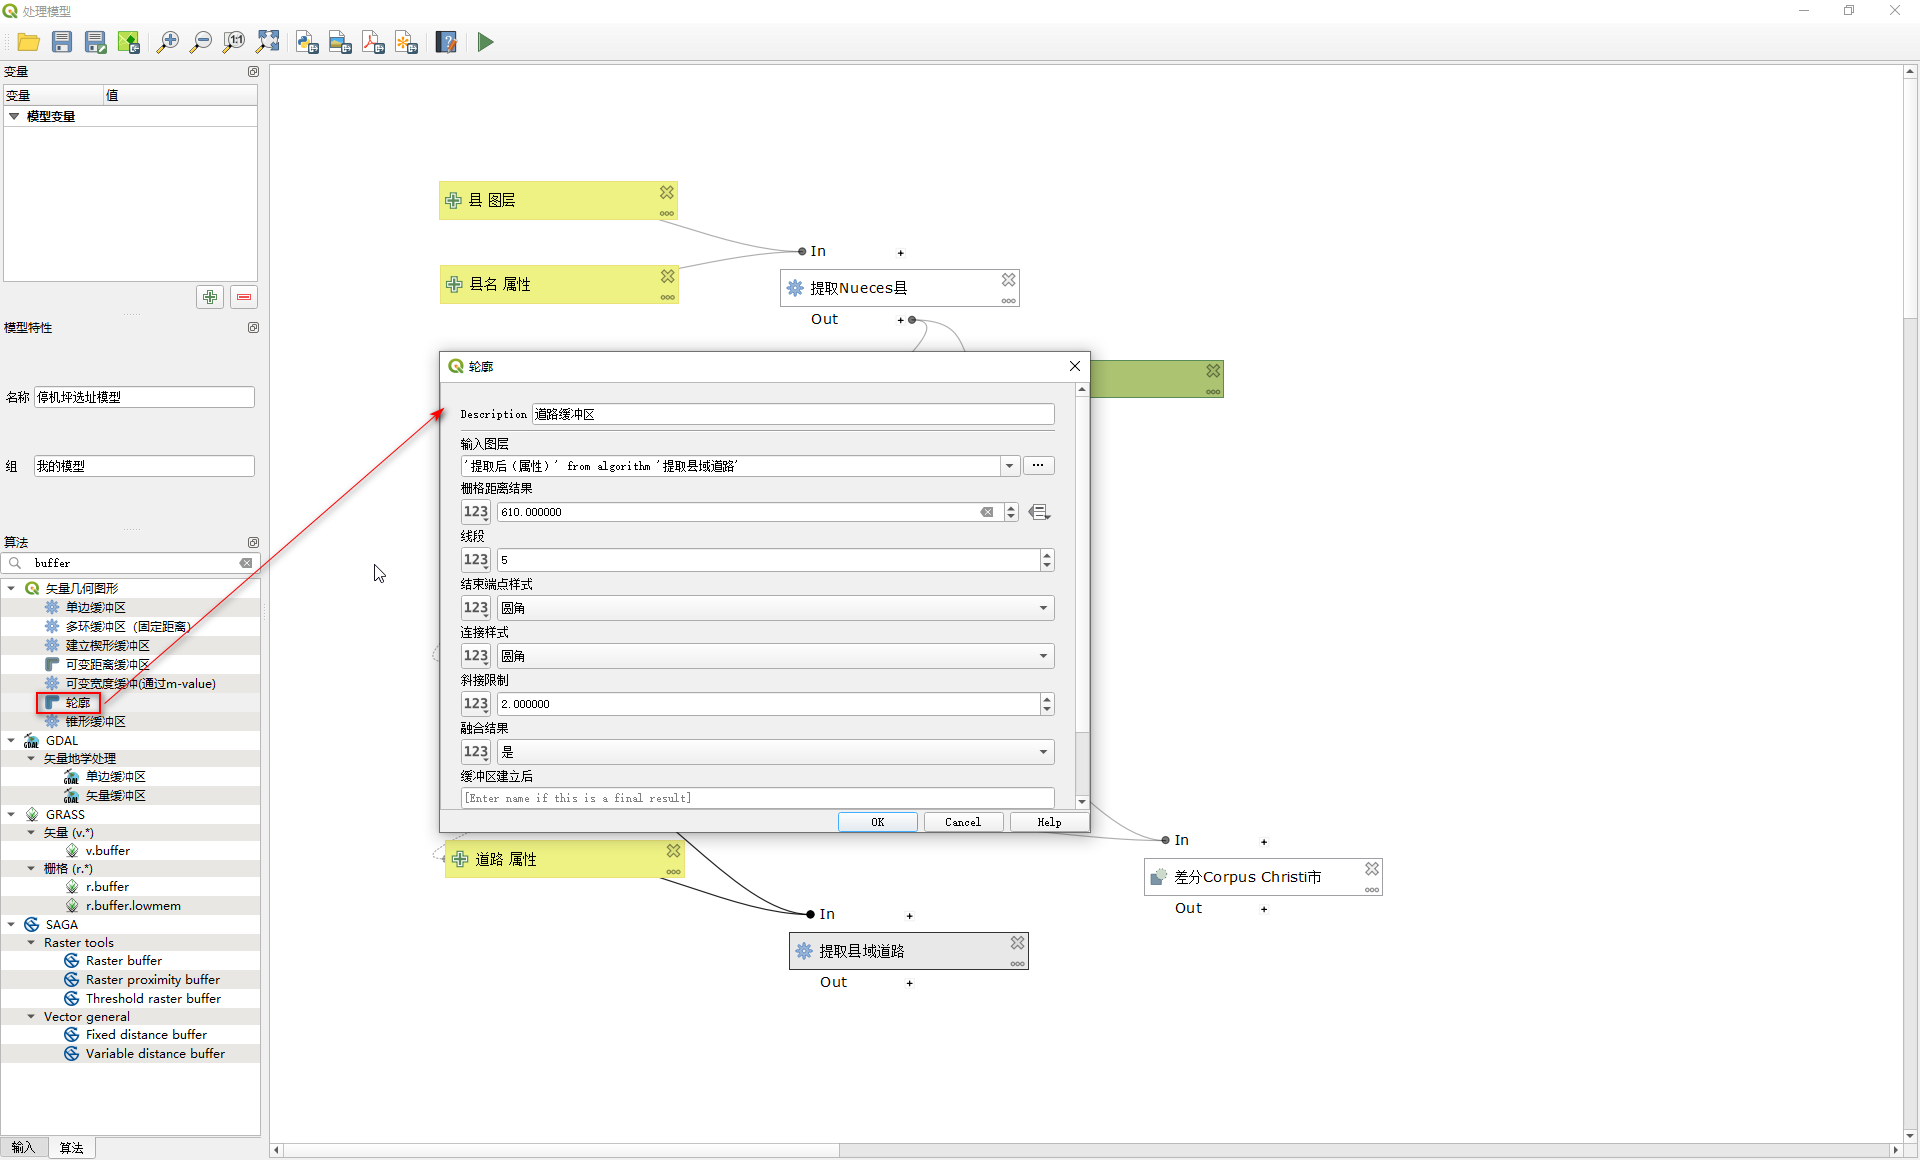Open data-defined override for 栅格距离结果
The image size is (1920, 1160).
pos(1039,512)
